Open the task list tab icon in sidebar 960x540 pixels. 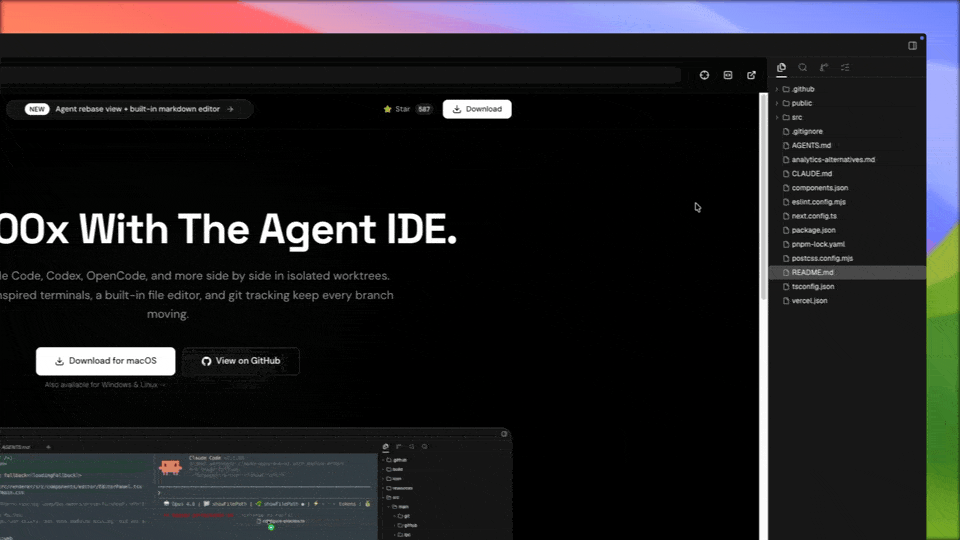click(x=845, y=67)
